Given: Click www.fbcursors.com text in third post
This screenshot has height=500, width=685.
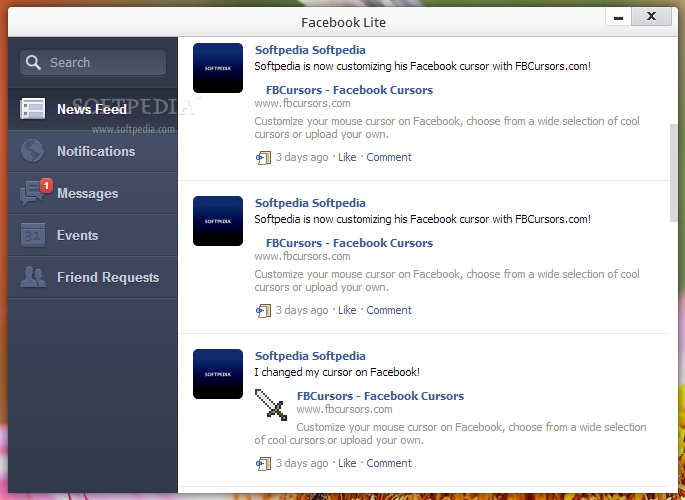Looking at the screenshot, I should point(344,409).
